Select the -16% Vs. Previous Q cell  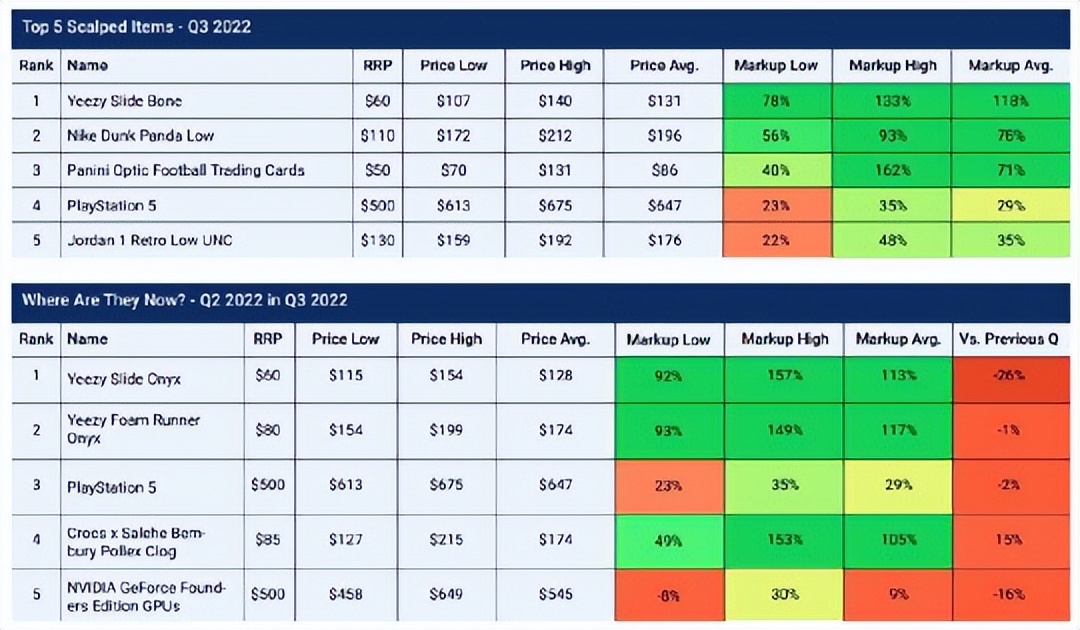[x=1008, y=595]
